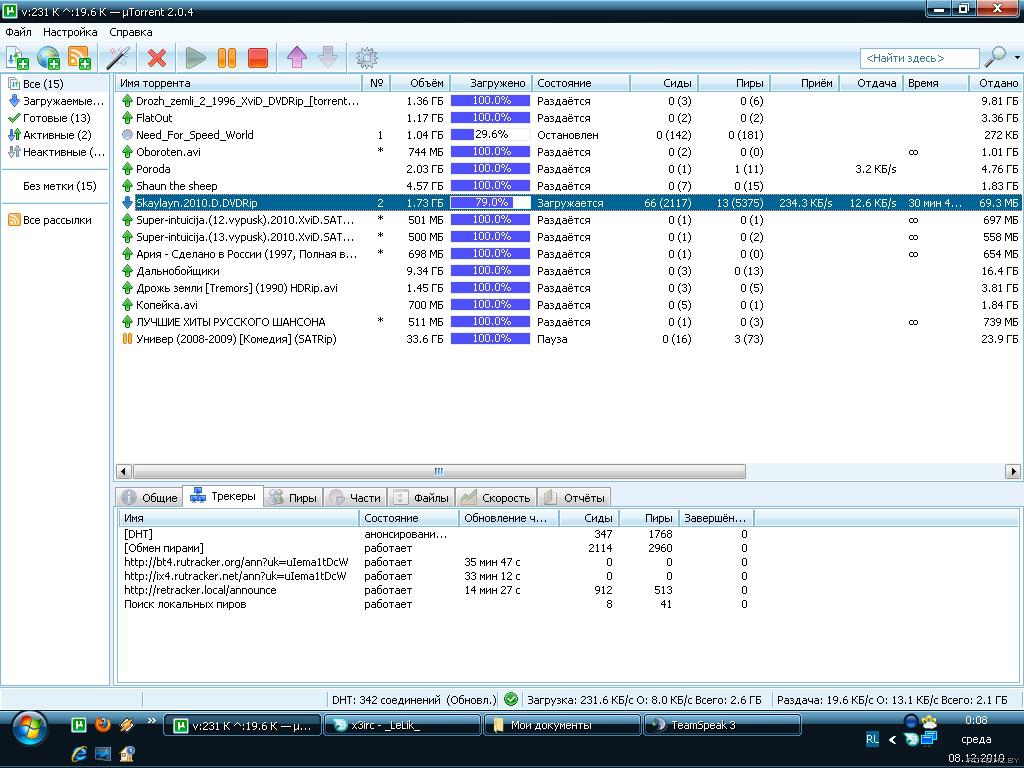Switch to the 'Трекеры' tab
The image size is (1024, 768).
pyautogui.click(x=223, y=496)
